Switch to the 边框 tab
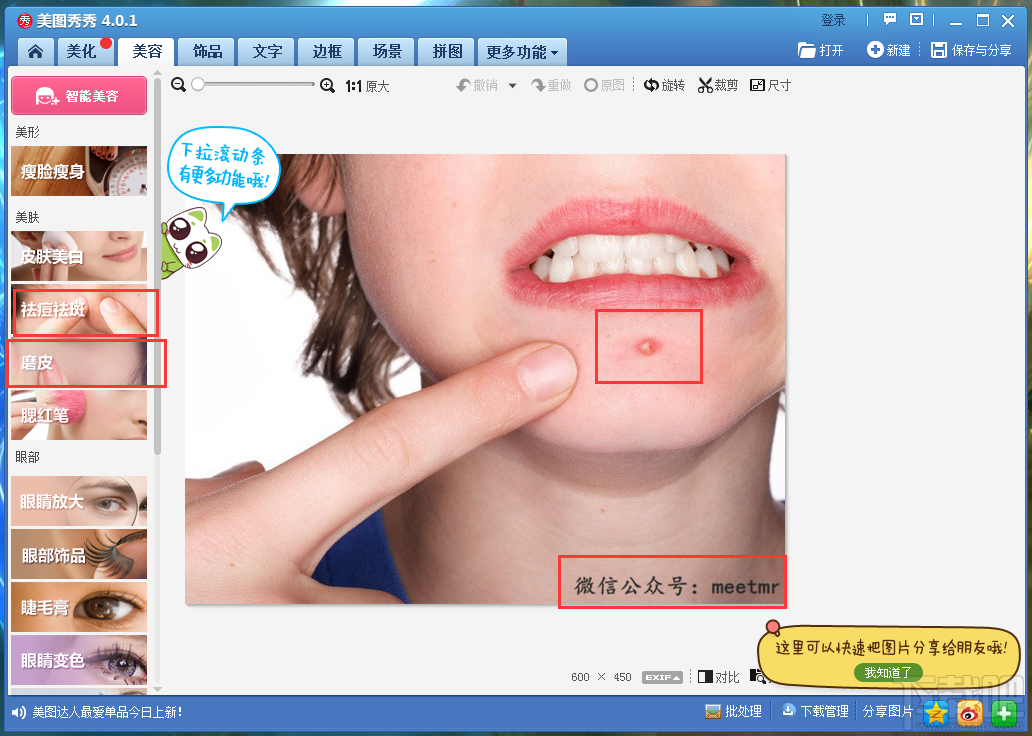1032x736 pixels. point(326,51)
